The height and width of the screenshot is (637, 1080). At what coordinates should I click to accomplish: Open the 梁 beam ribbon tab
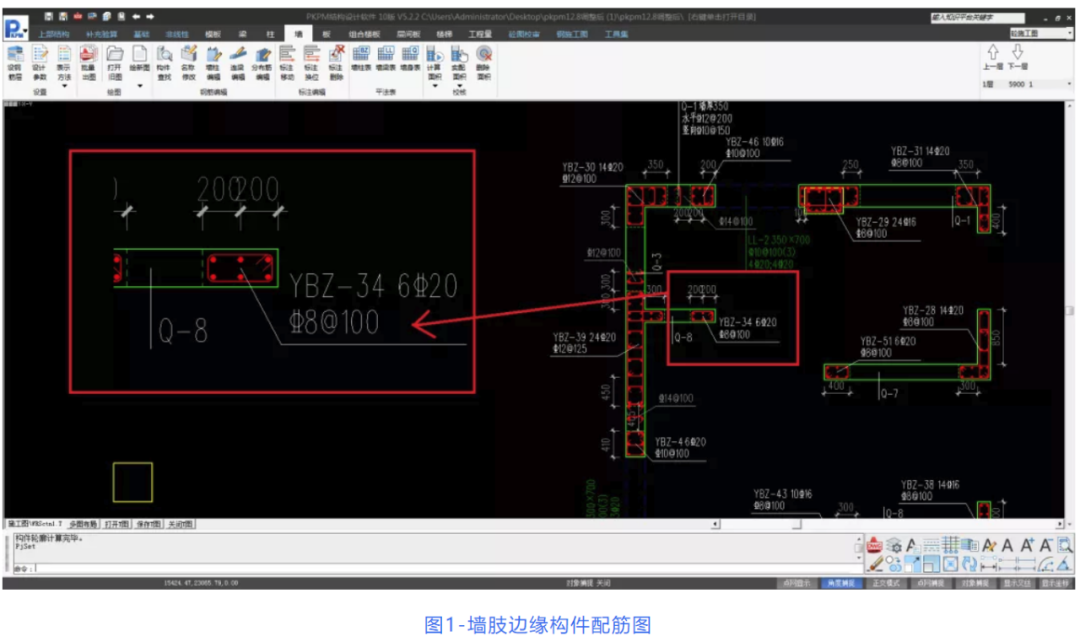242,34
